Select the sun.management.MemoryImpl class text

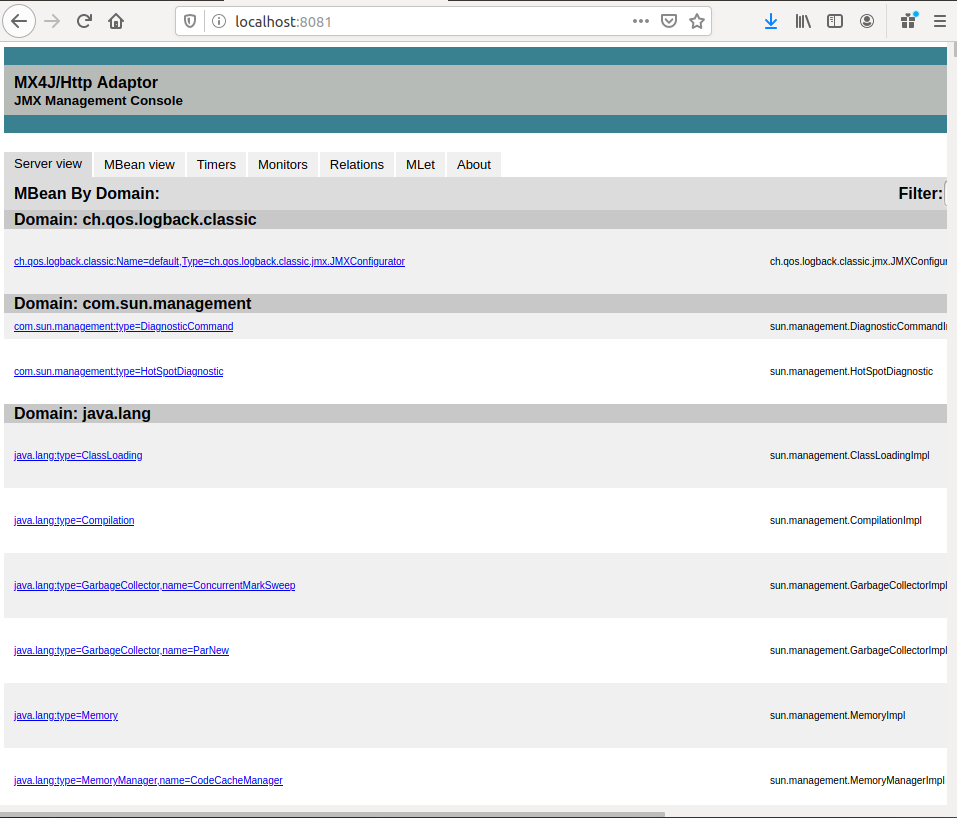coord(837,715)
